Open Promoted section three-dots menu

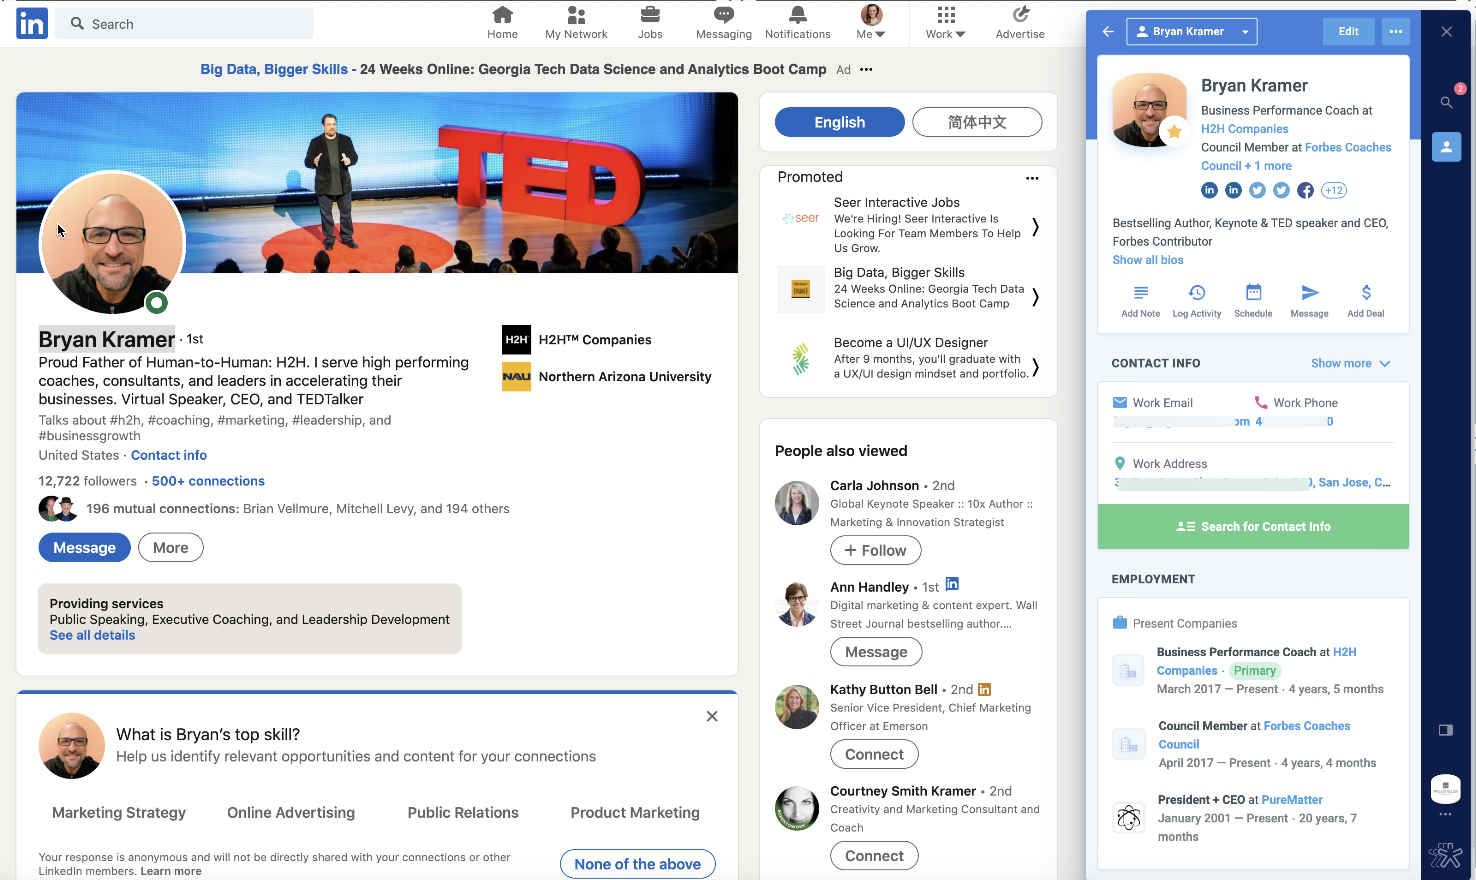(1032, 178)
